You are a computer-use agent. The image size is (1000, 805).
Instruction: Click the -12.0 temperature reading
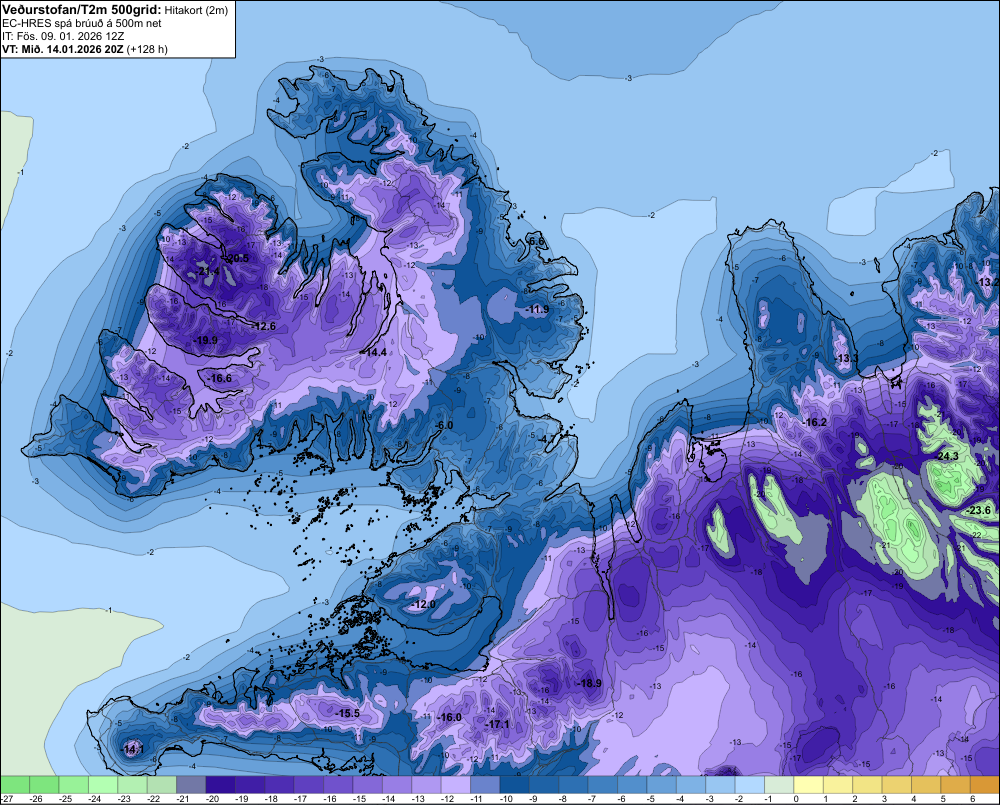[424, 604]
